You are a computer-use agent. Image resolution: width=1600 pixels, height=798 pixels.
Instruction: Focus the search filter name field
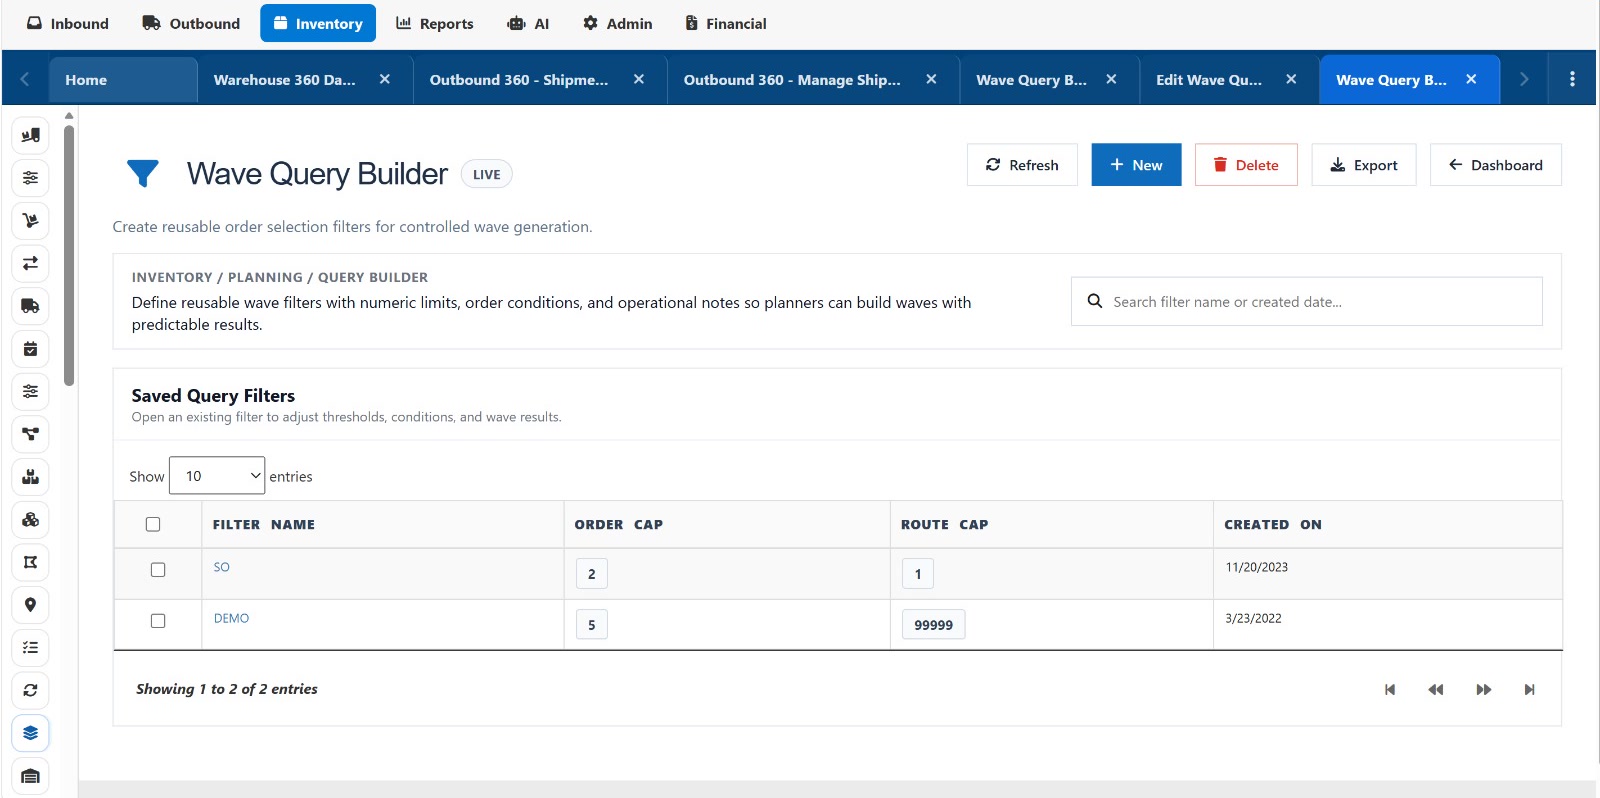[1307, 301]
